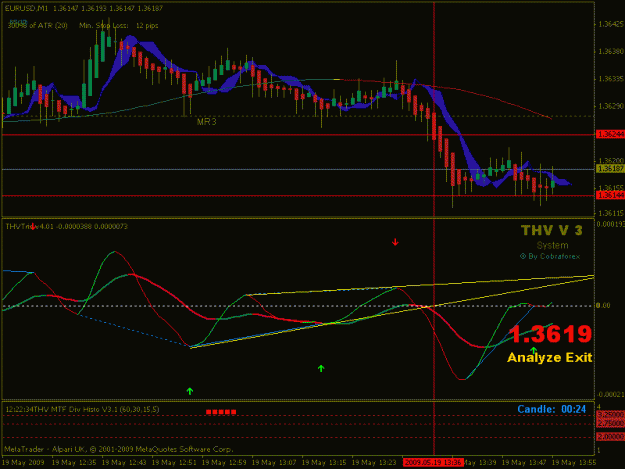Click the 'System' label under THV V 3
Screen dimensions: 625x469
pos(552,245)
